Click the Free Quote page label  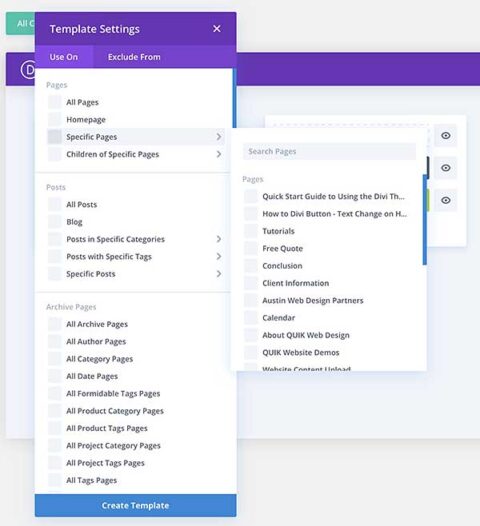(282, 249)
